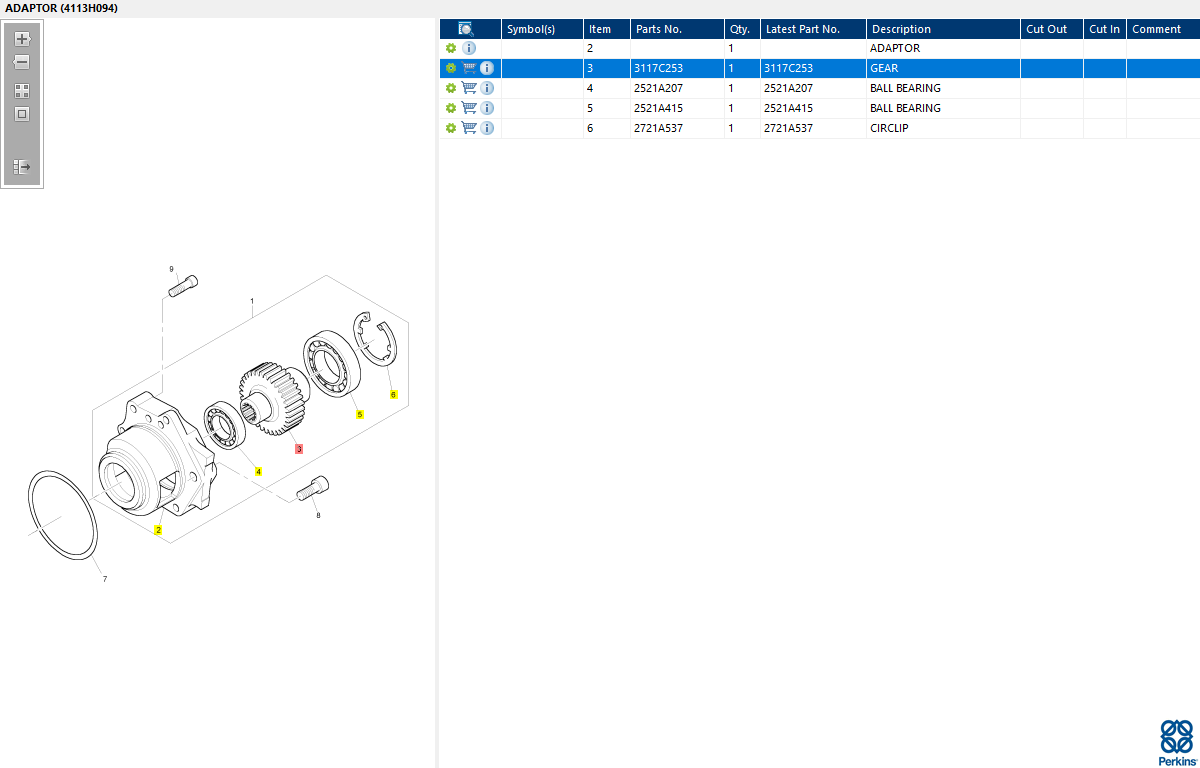Viewport: 1200px width, 768px height.
Task: Click gear icon for item 5 row
Action: [451, 108]
